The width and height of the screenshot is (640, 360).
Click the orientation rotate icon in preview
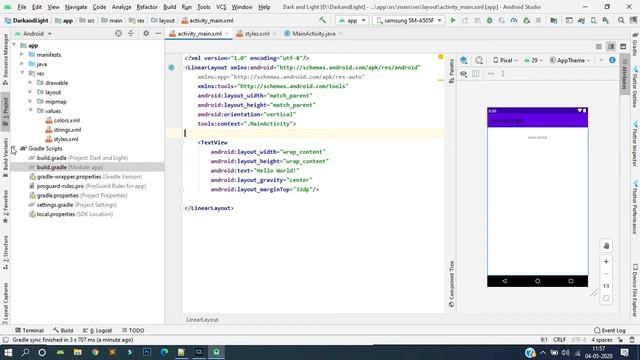coord(479,60)
